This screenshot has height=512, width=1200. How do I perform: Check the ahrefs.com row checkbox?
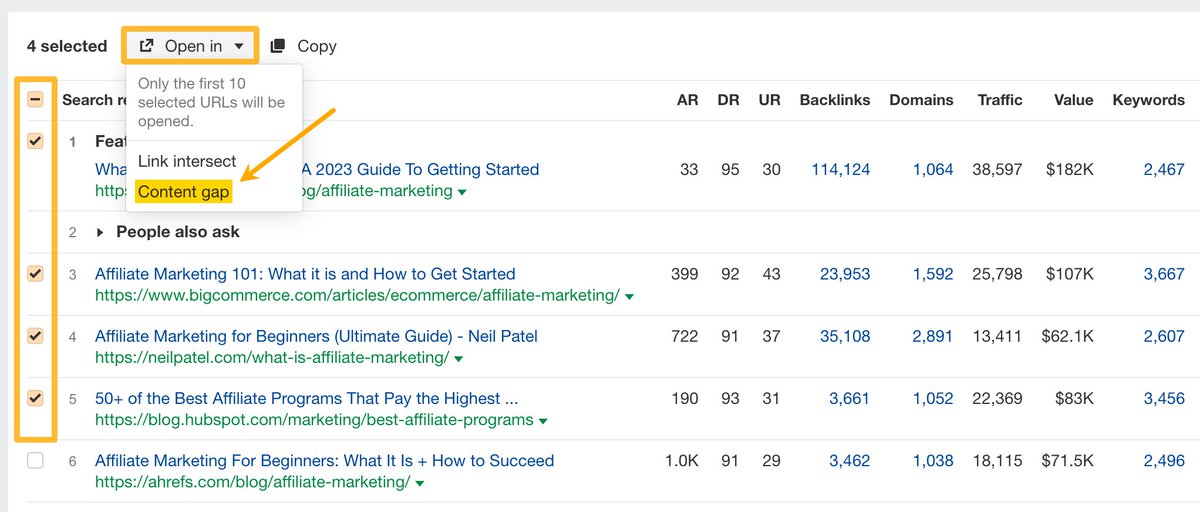tap(35, 461)
